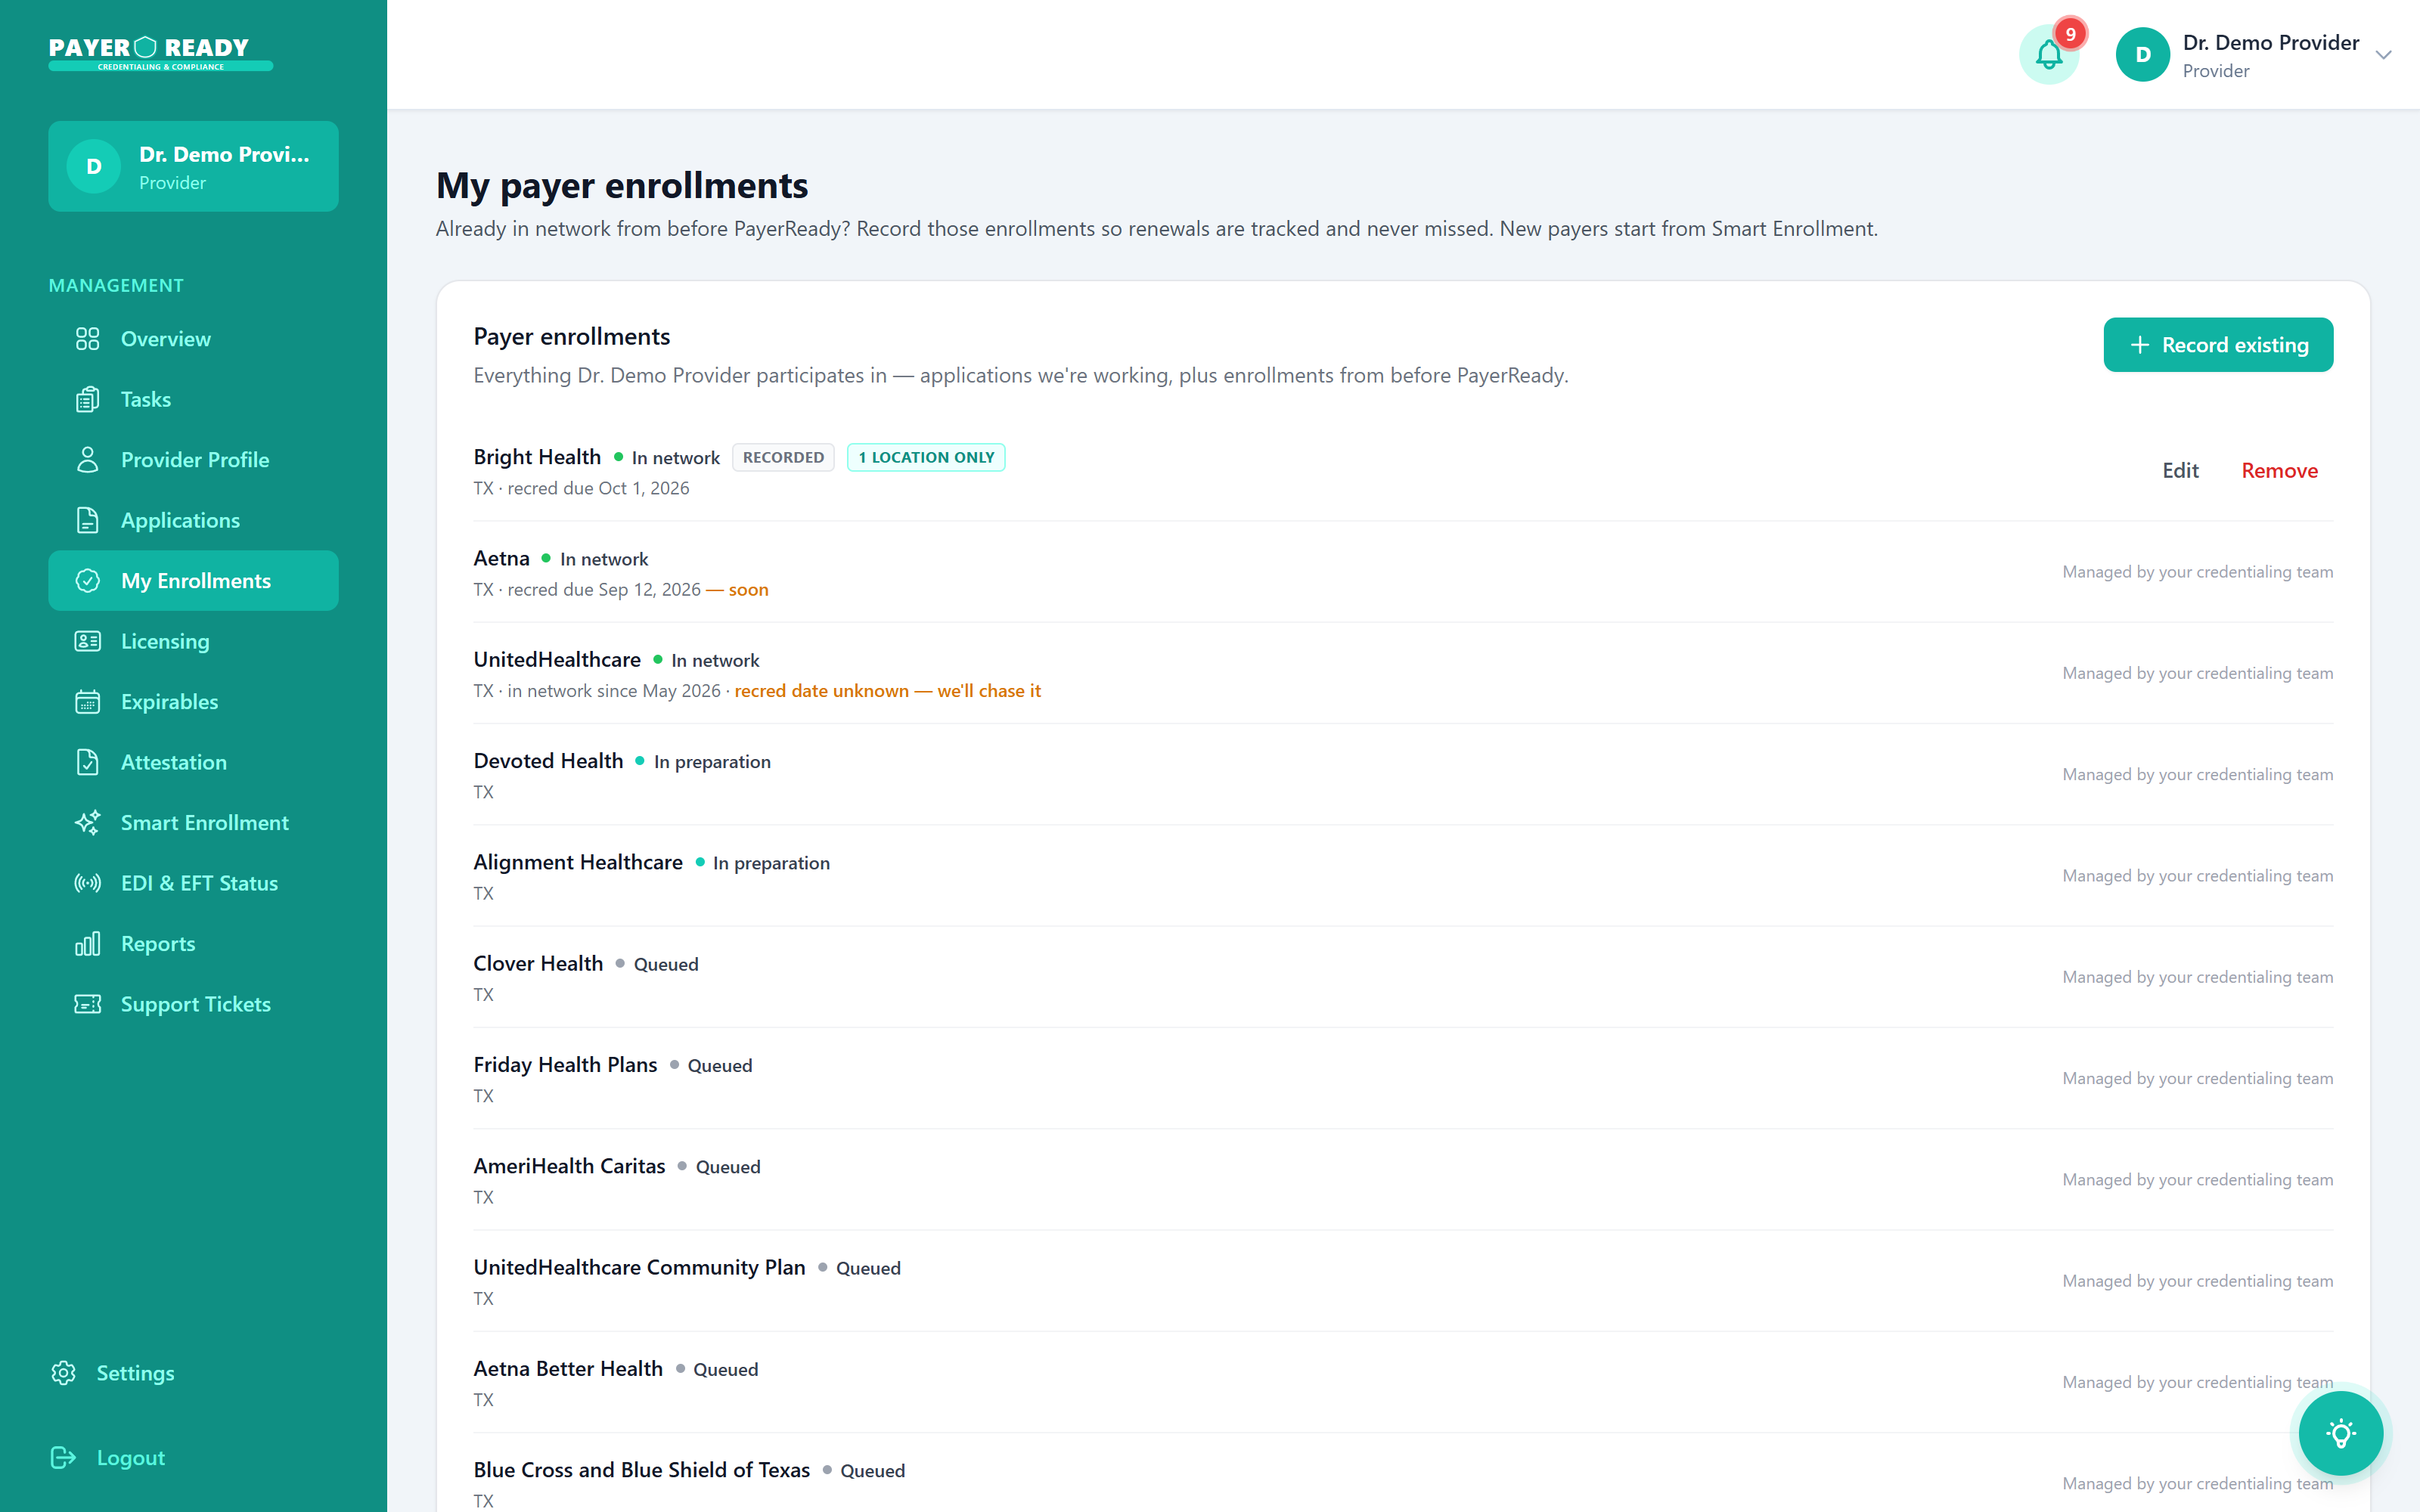Open the floating lightbulb help button

point(2340,1433)
